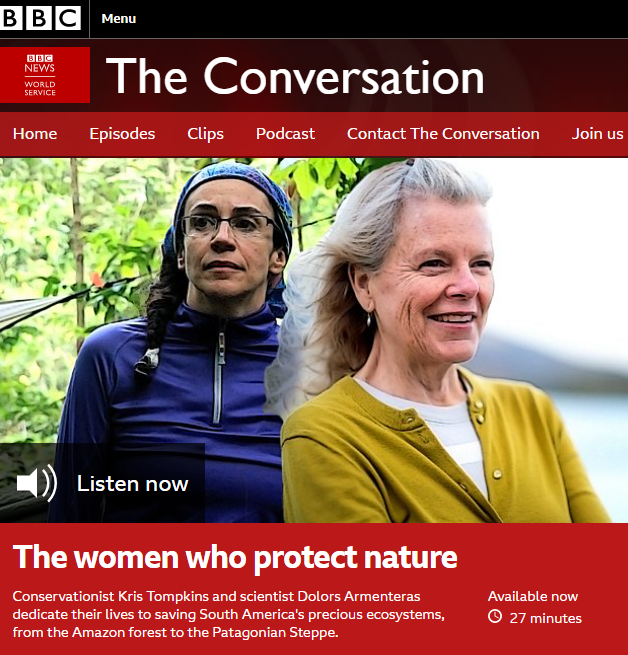
Task: Open The women who protect nature headline
Action: point(235,557)
